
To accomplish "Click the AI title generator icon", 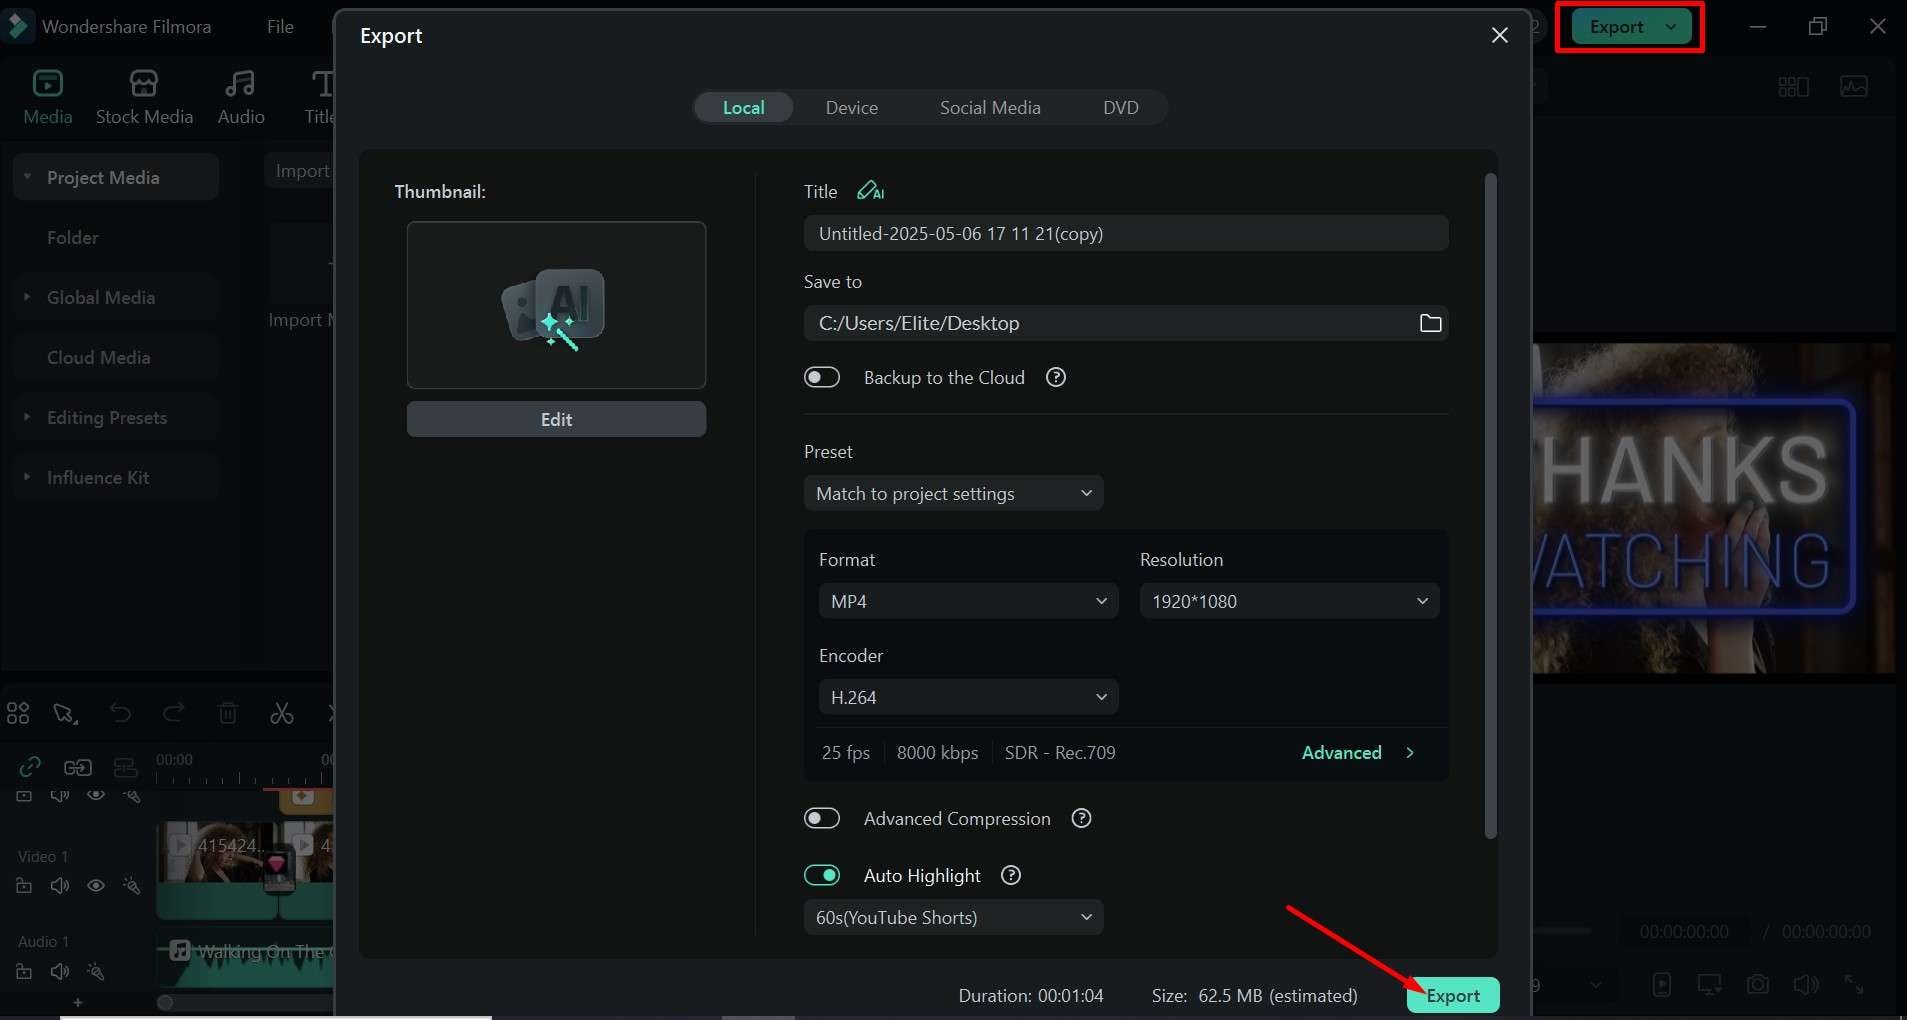I will pyautogui.click(x=870, y=191).
